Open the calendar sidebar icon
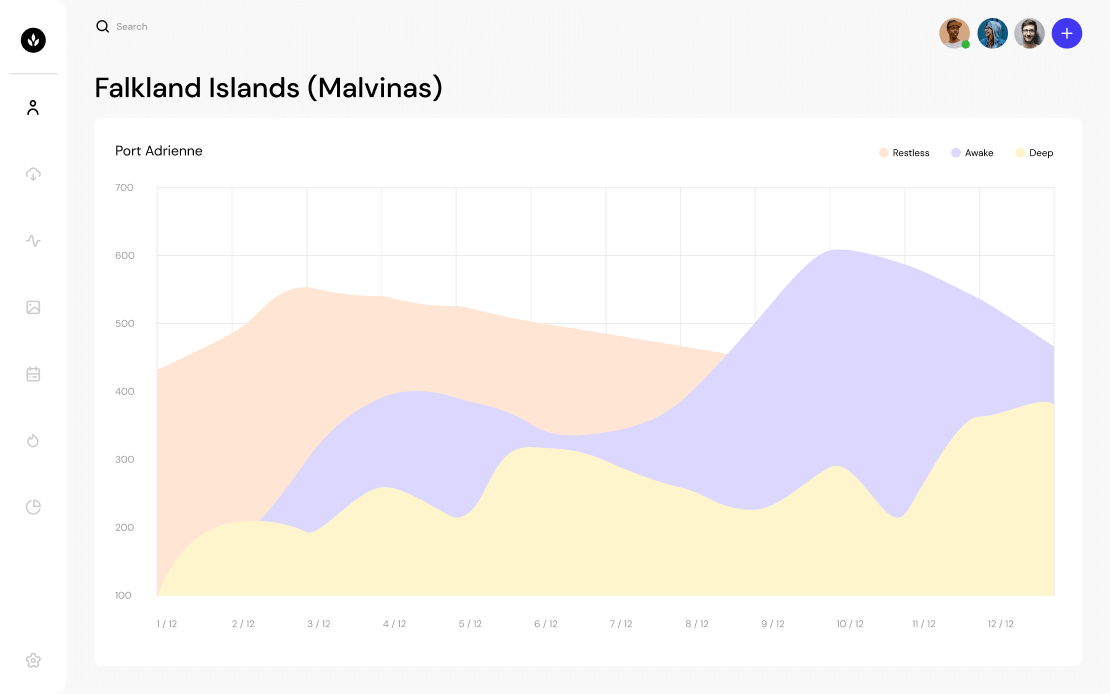1110x694 pixels. pos(33,374)
